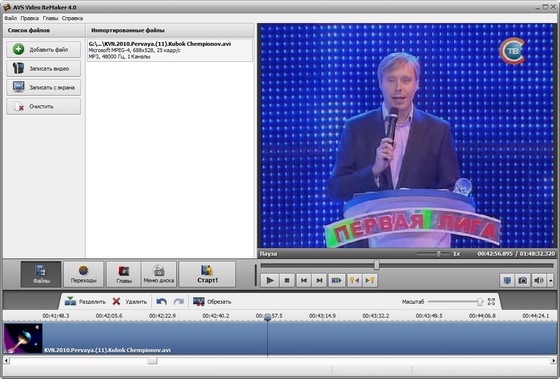Undo the last action on the timeline toolbar
This screenshot has height=379, width=560.
point(161,302)
